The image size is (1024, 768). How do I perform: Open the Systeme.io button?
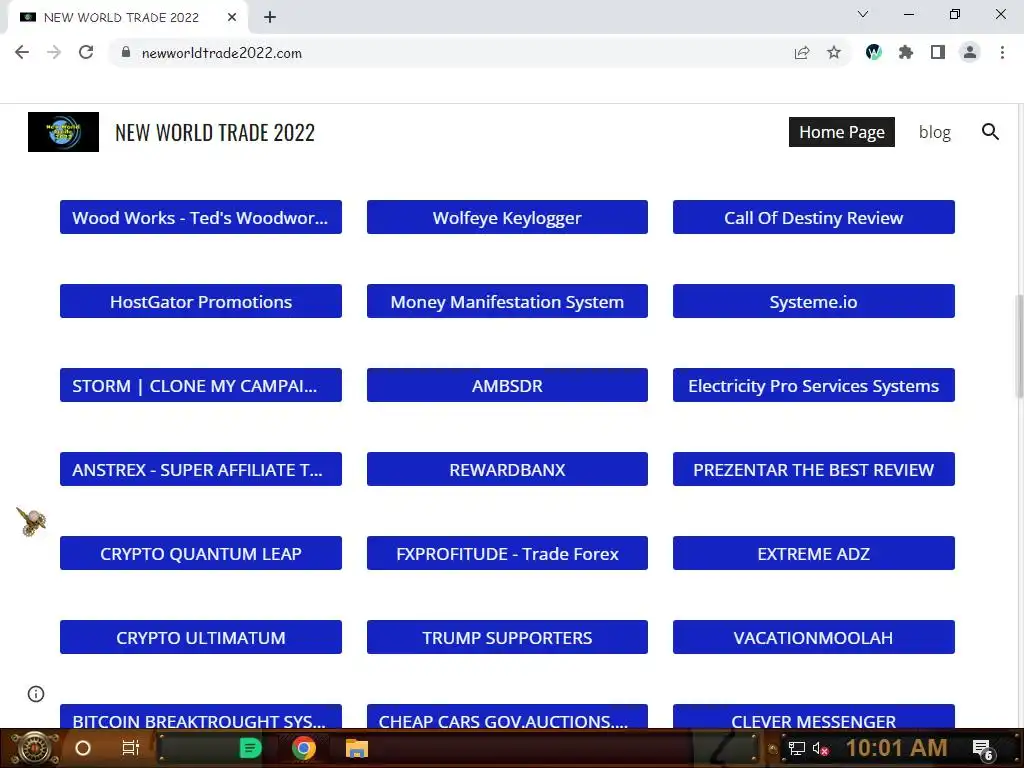click(x=814, y=301)
